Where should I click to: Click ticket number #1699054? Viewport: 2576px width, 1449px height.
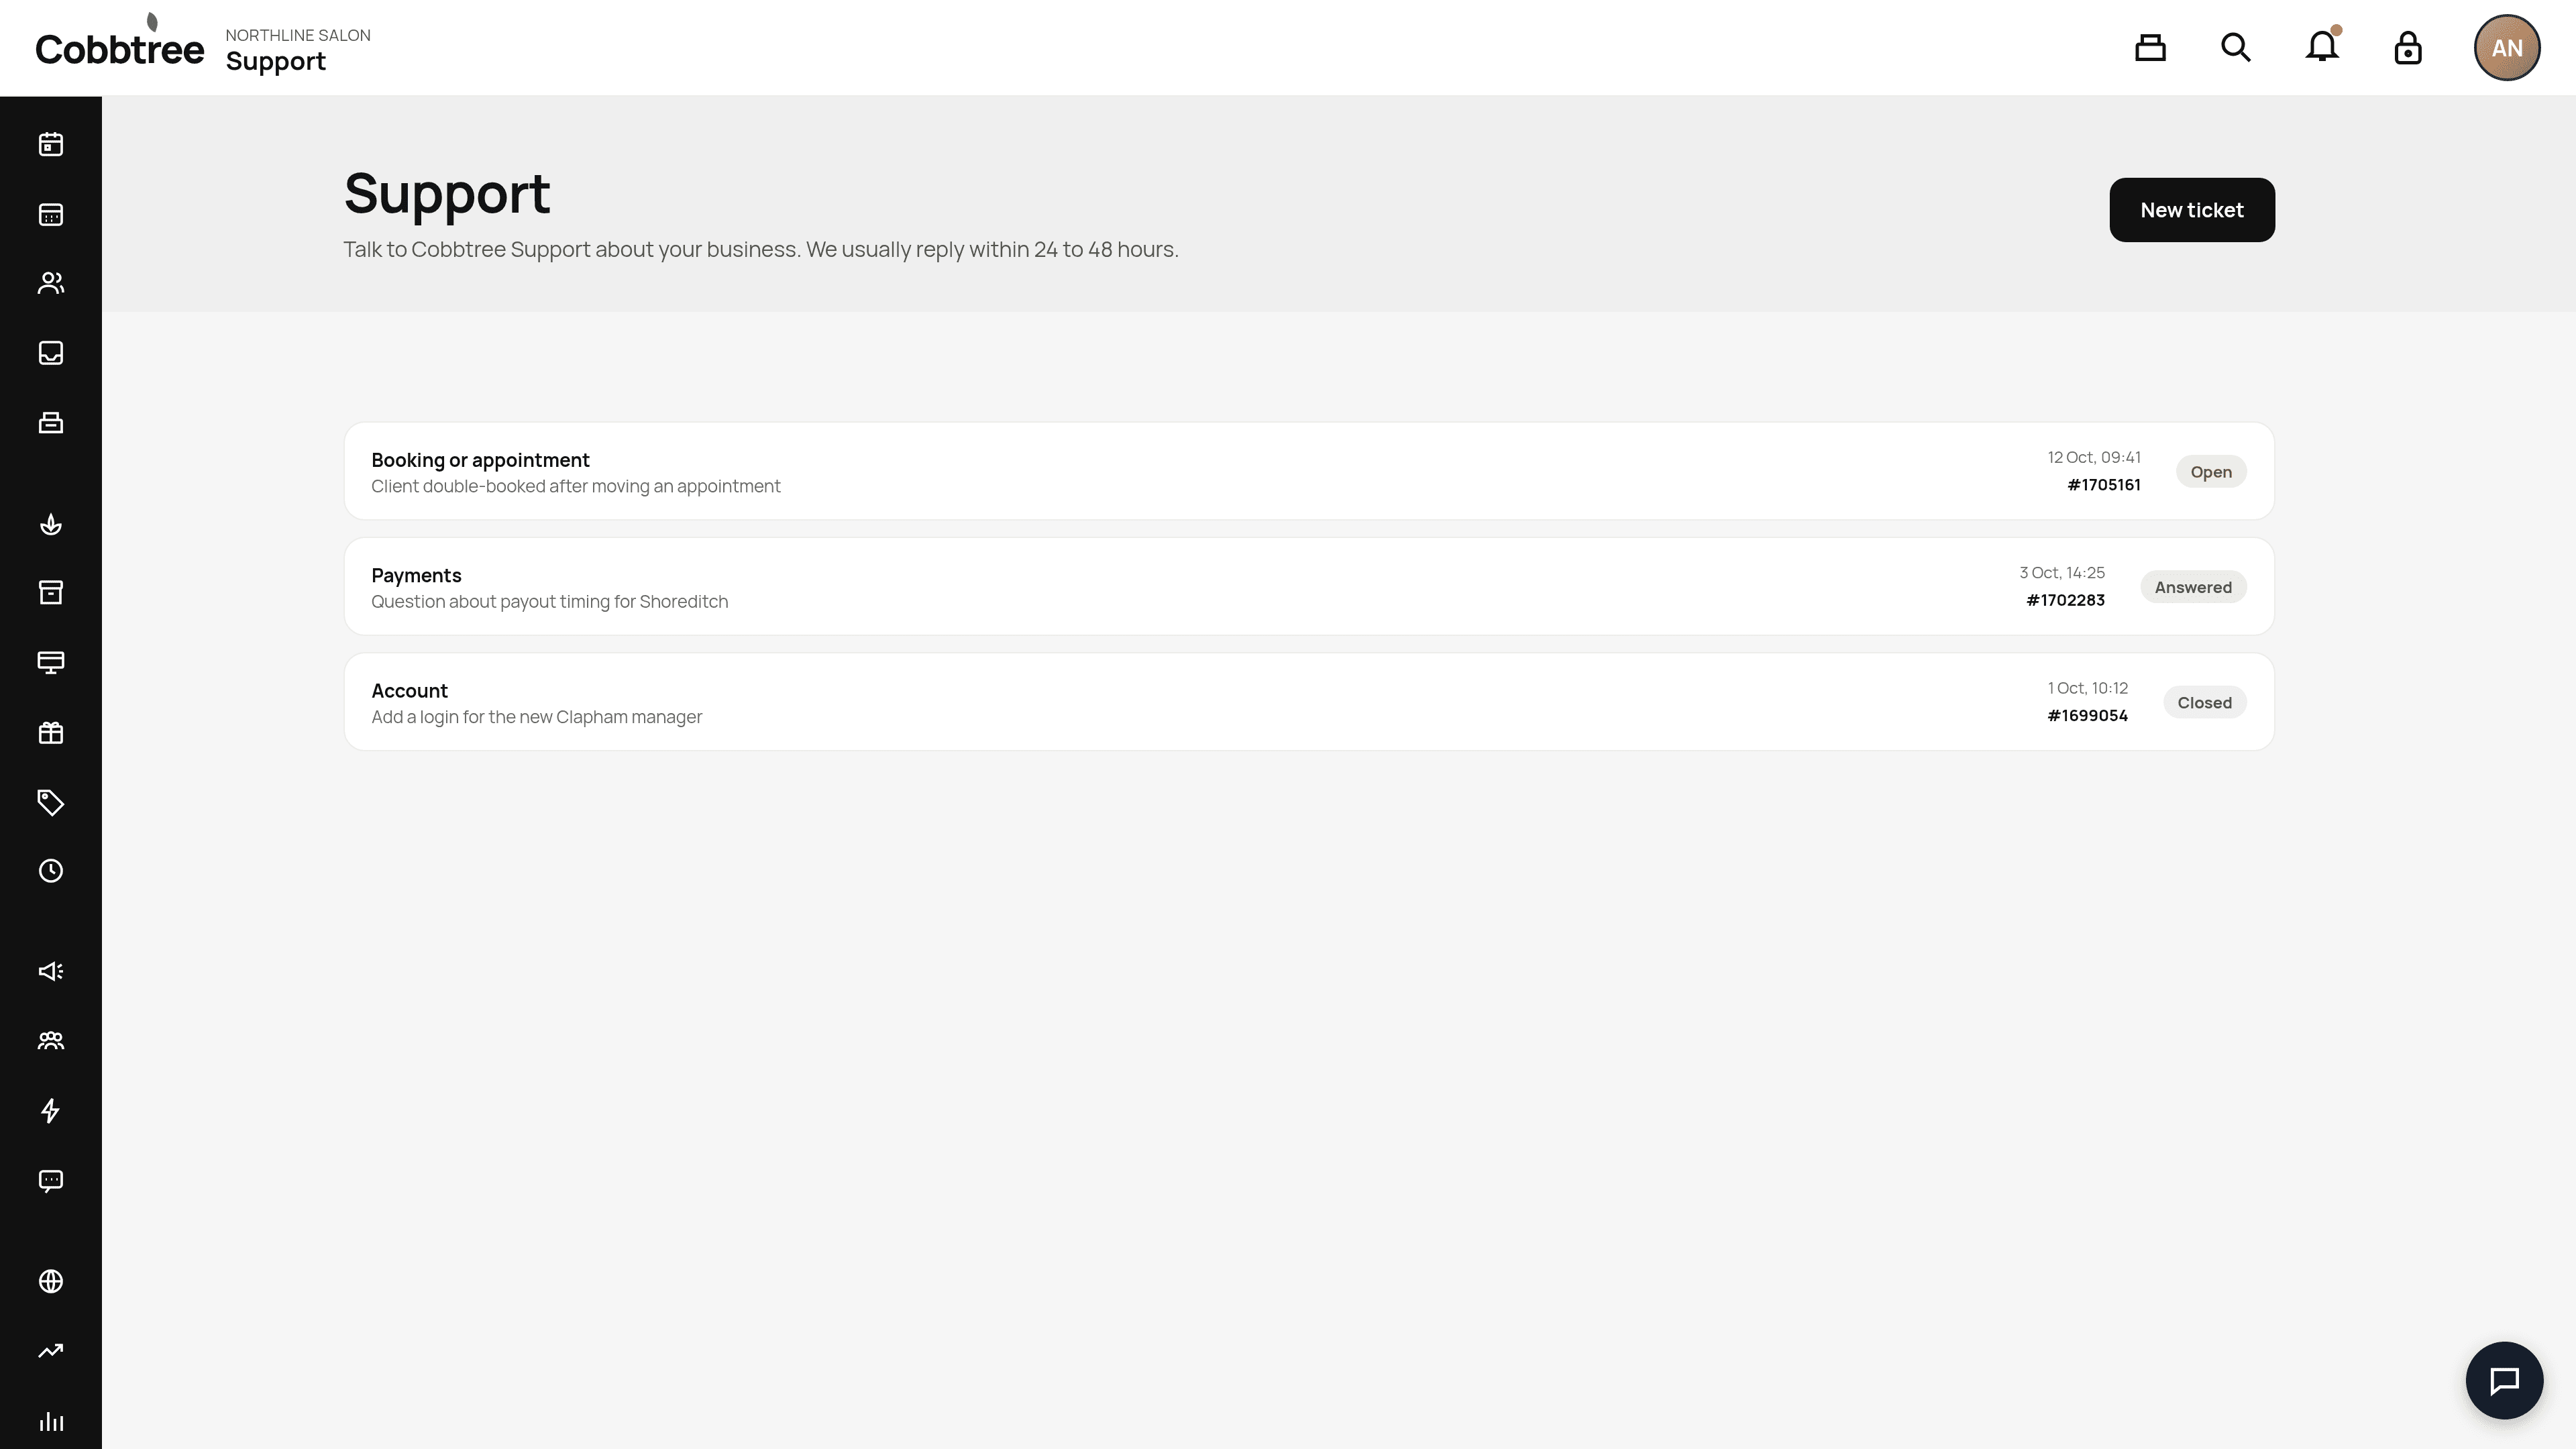click(x=2088, y=716)
